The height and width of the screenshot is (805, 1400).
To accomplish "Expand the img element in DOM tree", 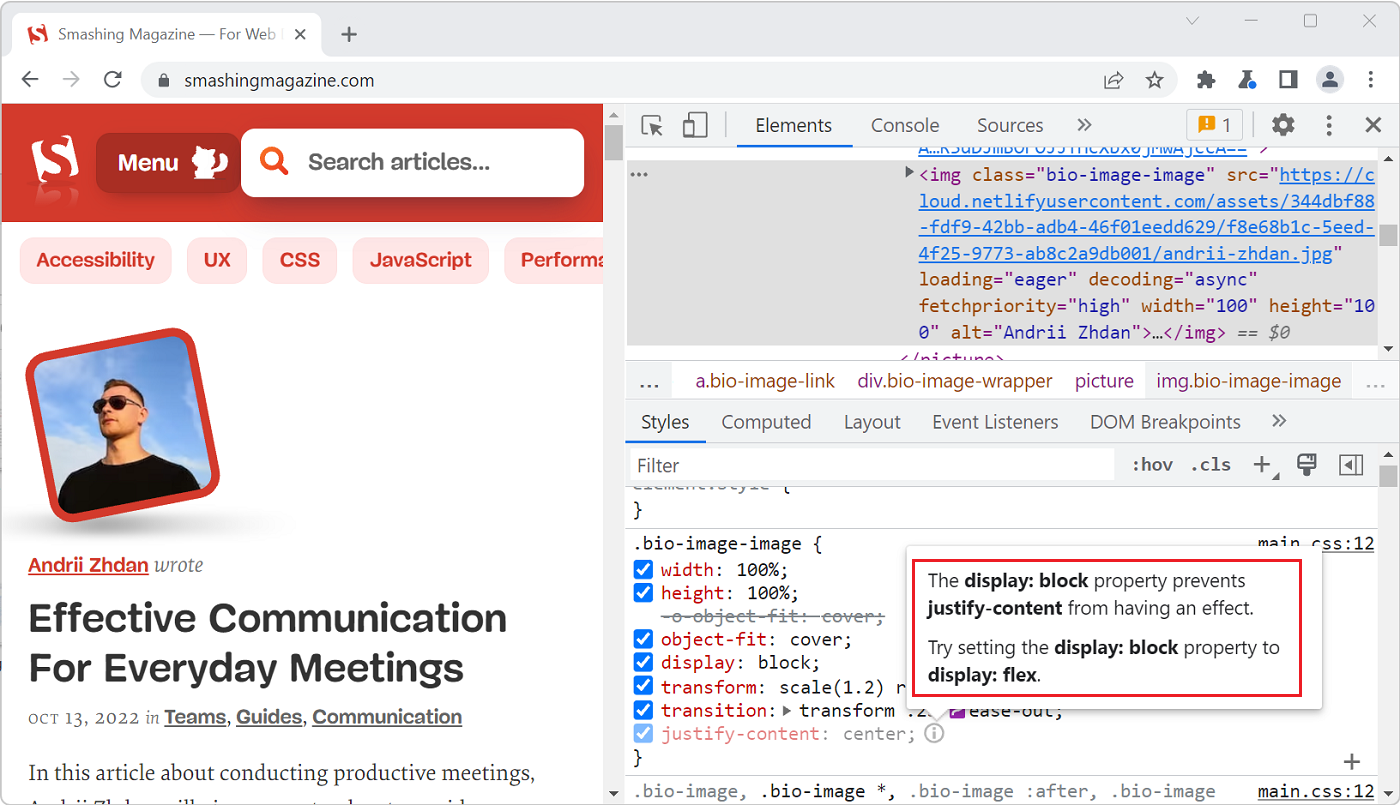I will pyautogui.click(x=907, y=173).
